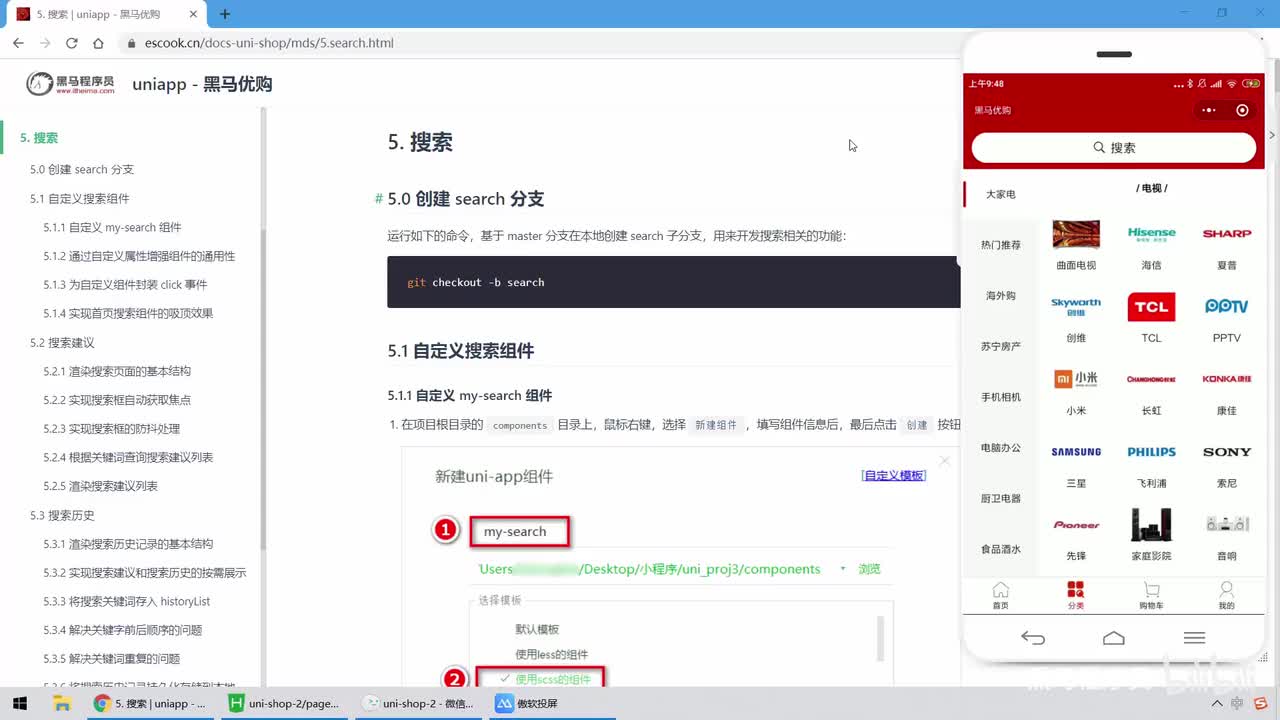Select 热门推荐 category in phone
The image size is (1280, 720).
tap(1000, 245)
